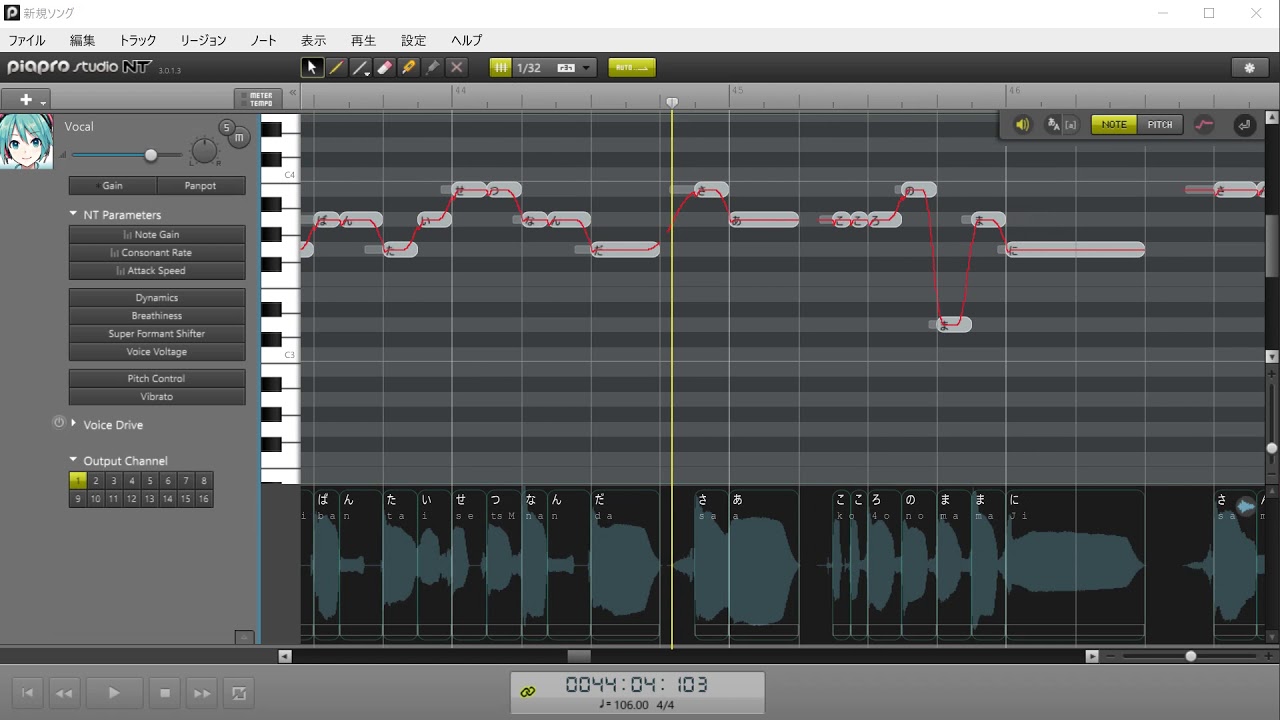Viewport: 1280px width, 720px height.
Task: Open settings with the gear icon
Action: point(1250,68)
